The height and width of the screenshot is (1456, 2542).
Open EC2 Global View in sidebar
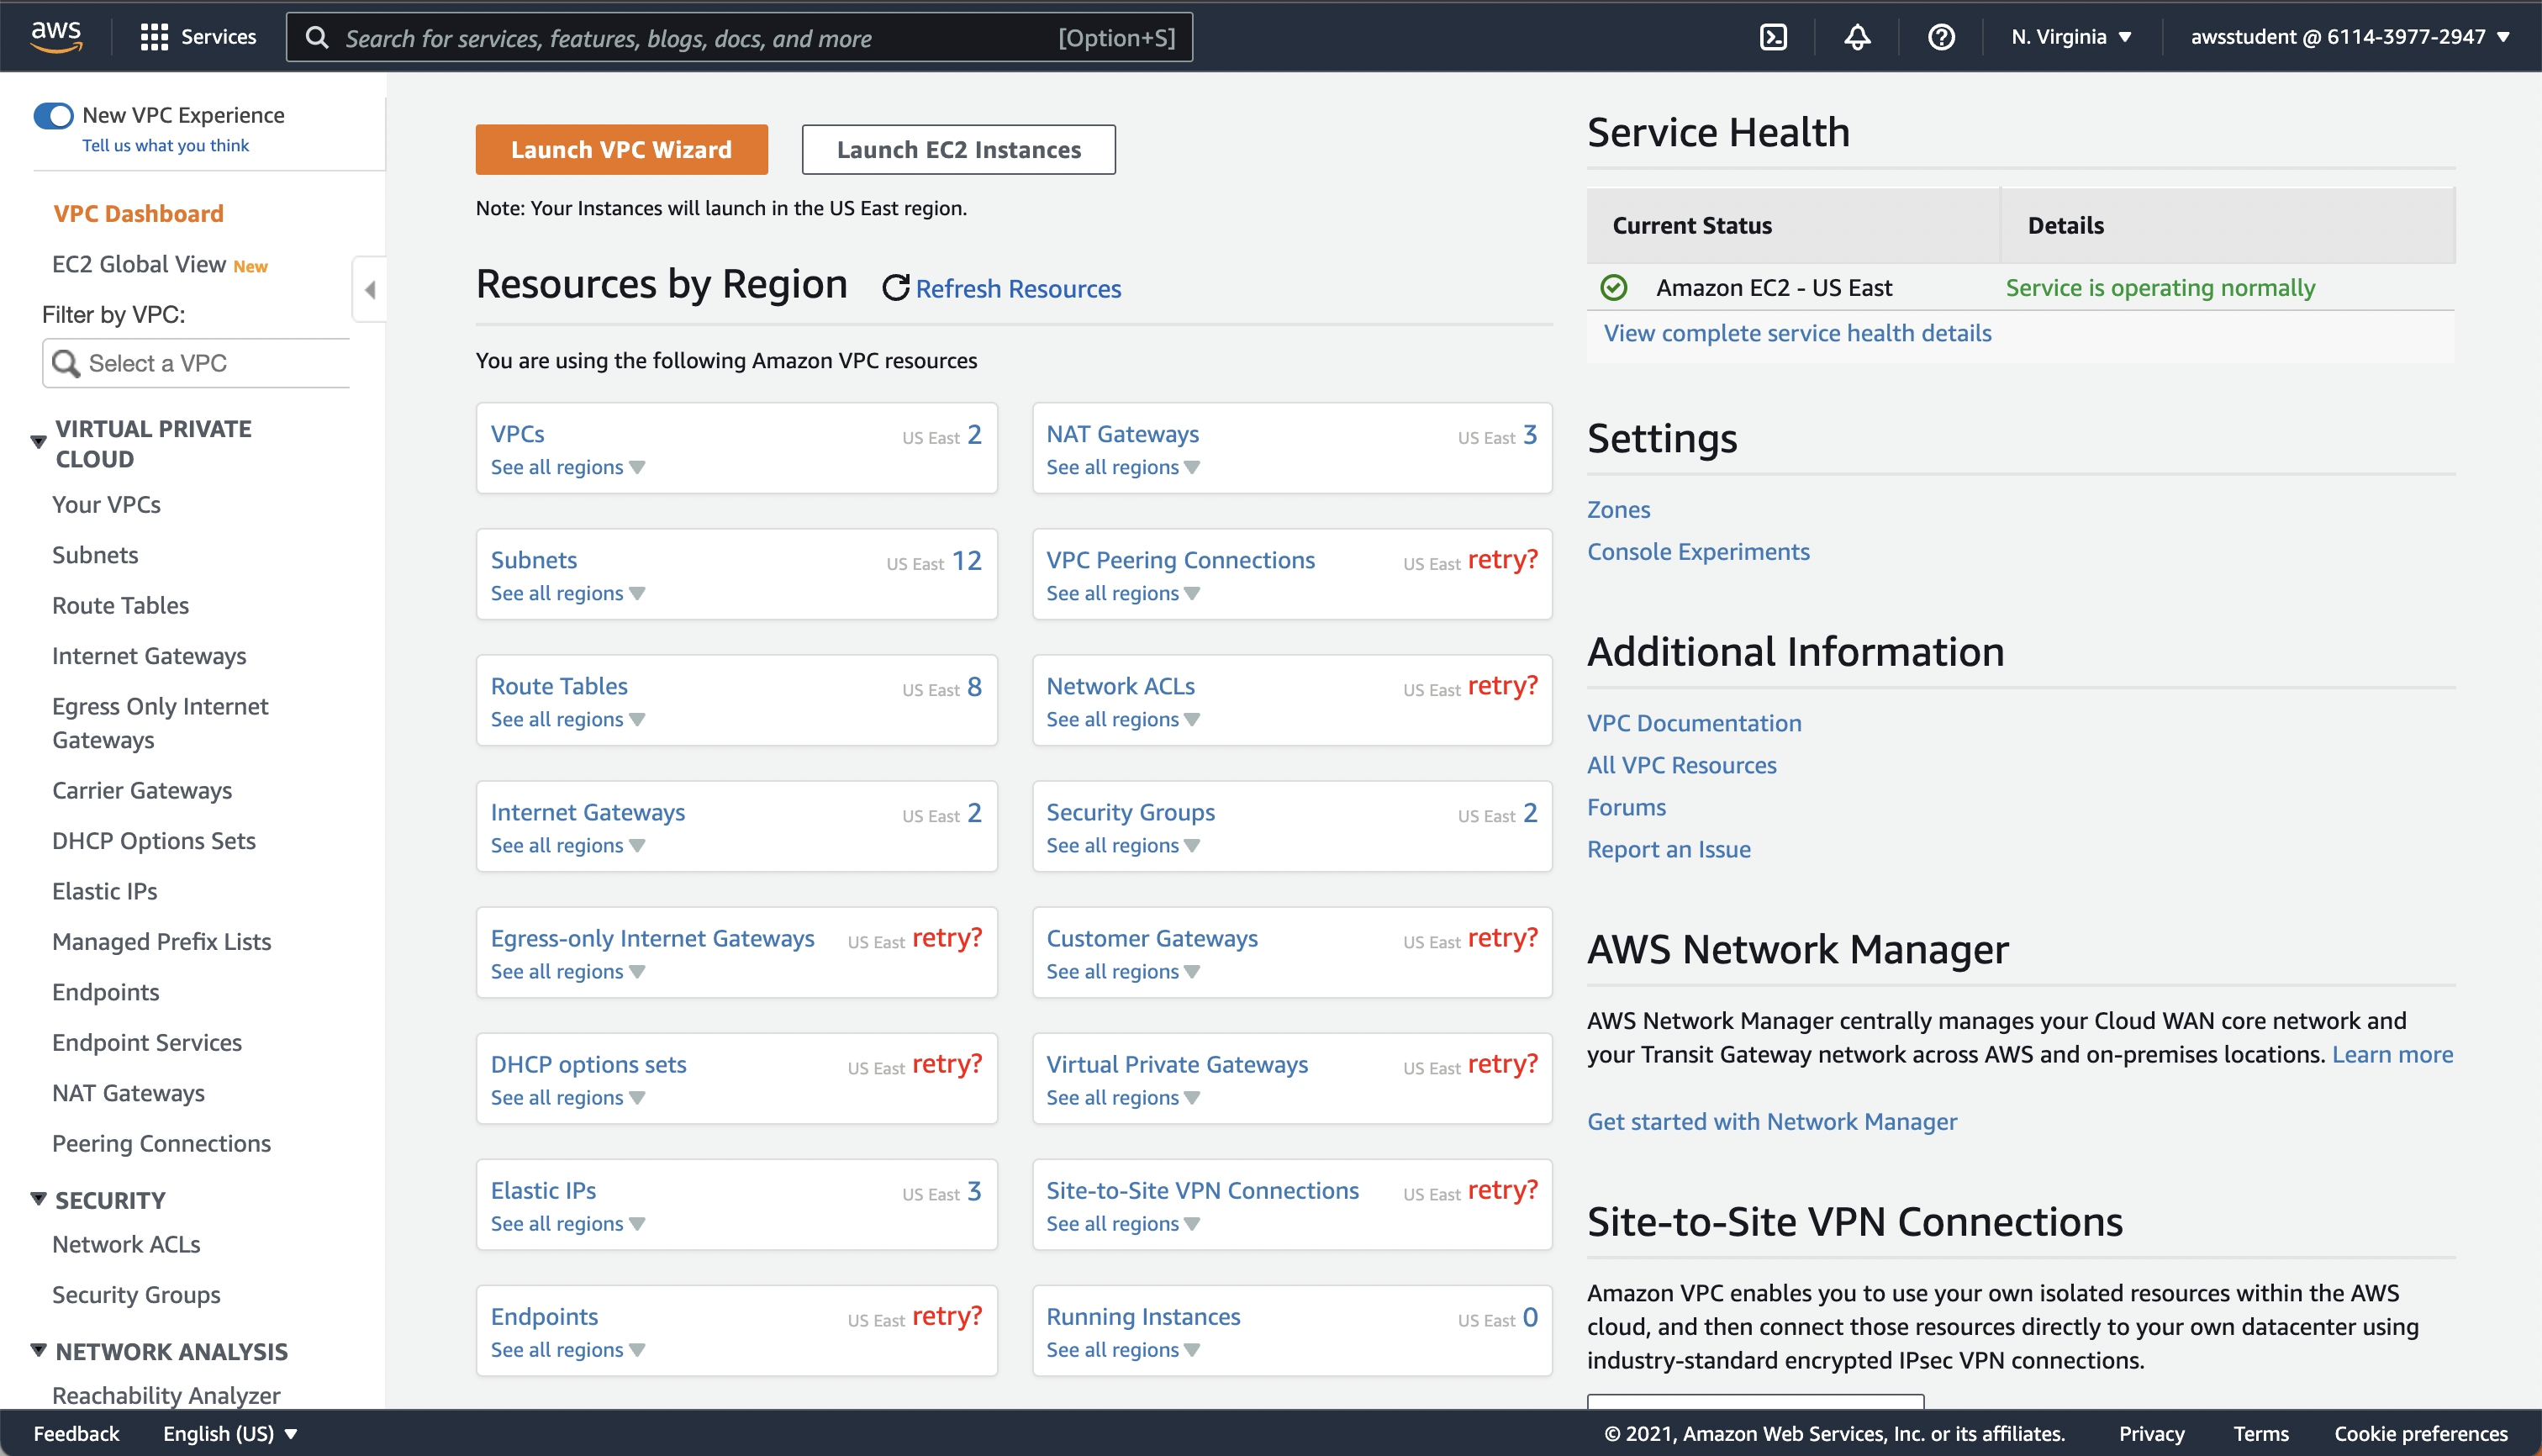(x=139, y=264)
